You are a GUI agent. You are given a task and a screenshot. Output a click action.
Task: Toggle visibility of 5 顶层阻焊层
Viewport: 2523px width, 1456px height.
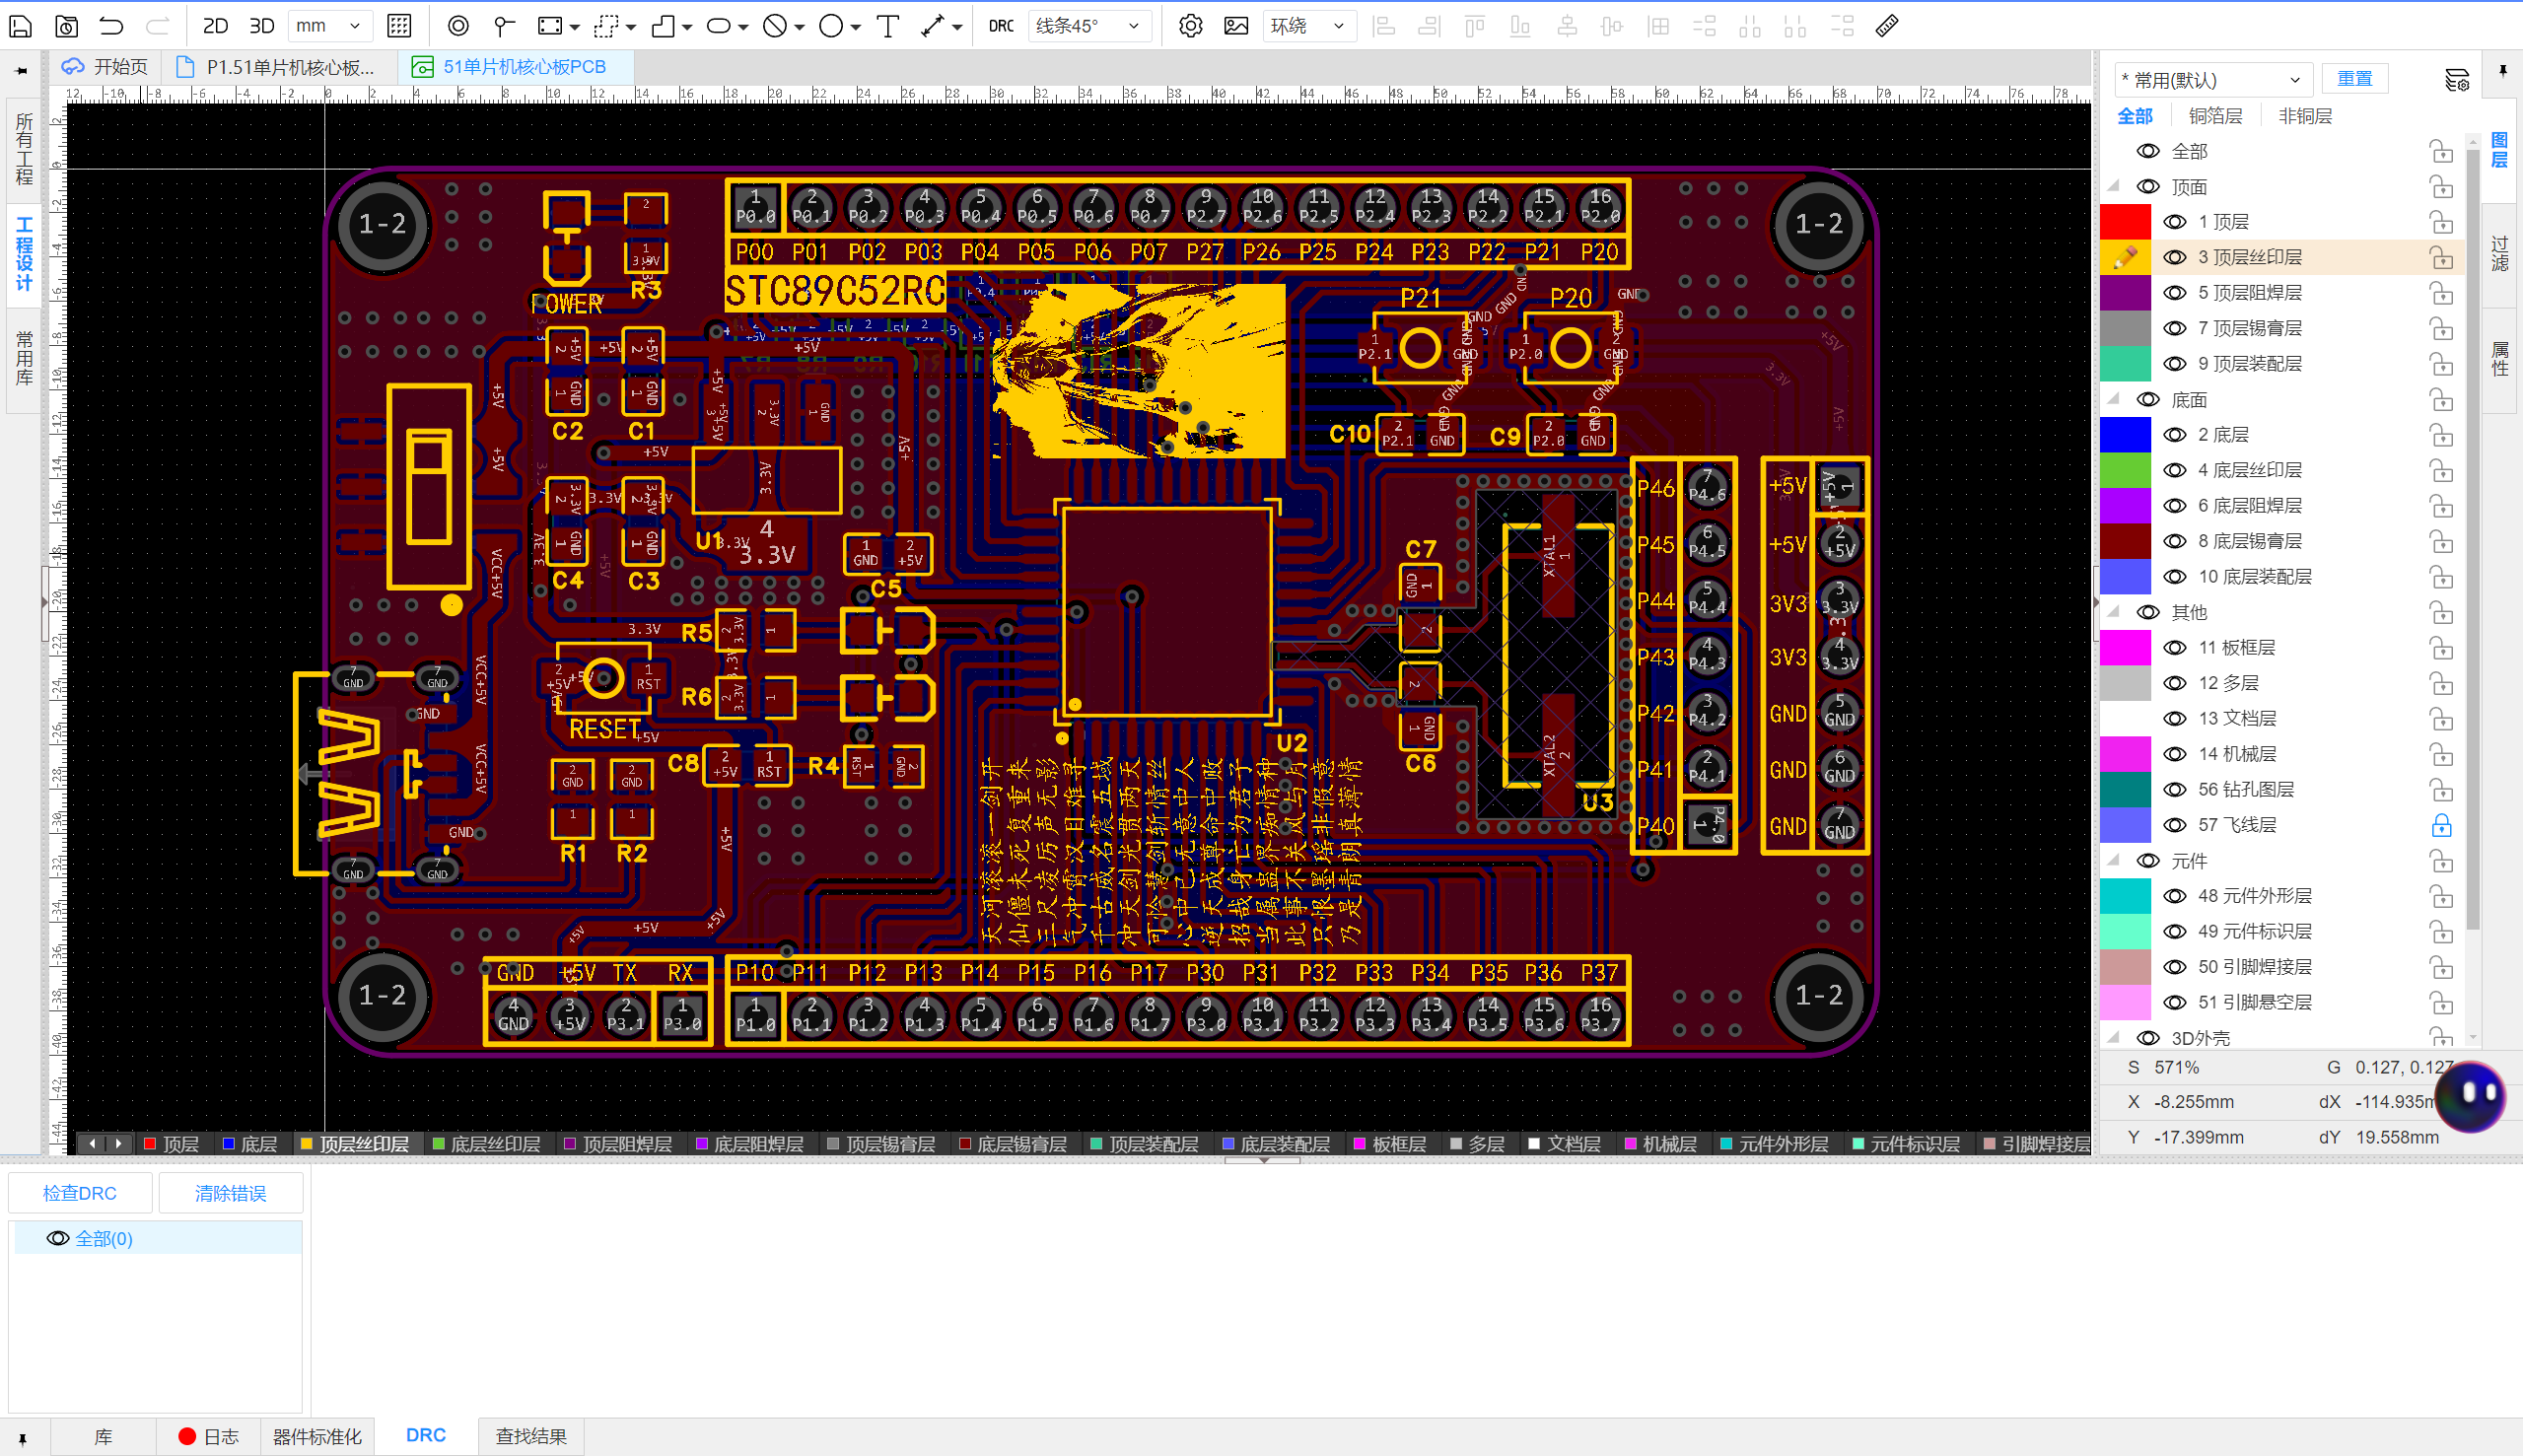click(2174, 293)
